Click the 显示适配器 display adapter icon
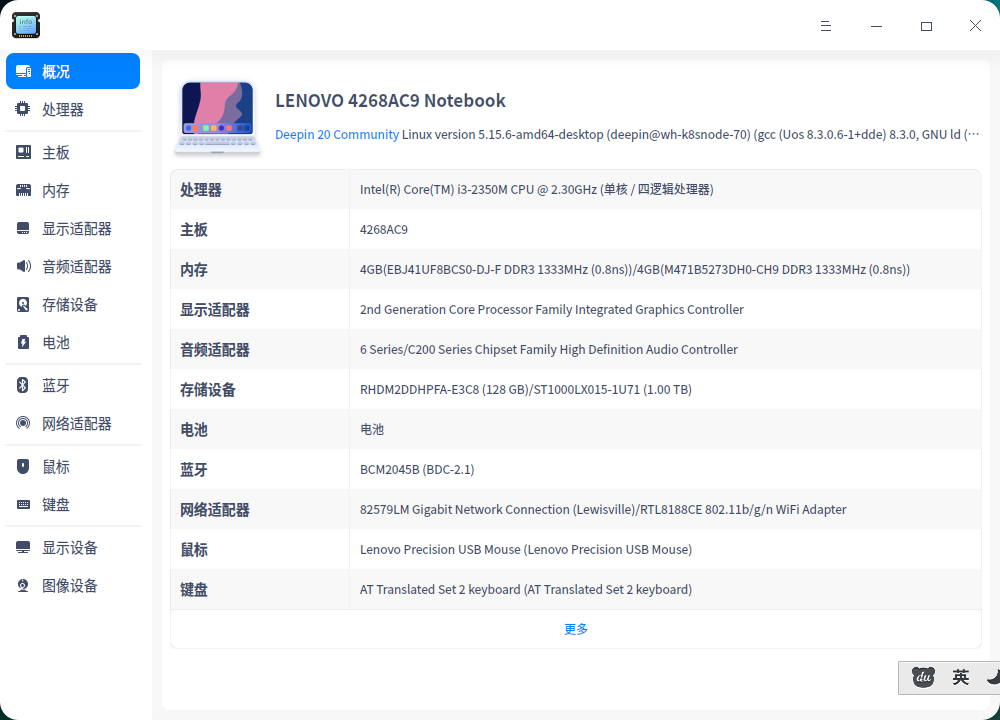The image size is (1000, 720). (x=23, y=228)
